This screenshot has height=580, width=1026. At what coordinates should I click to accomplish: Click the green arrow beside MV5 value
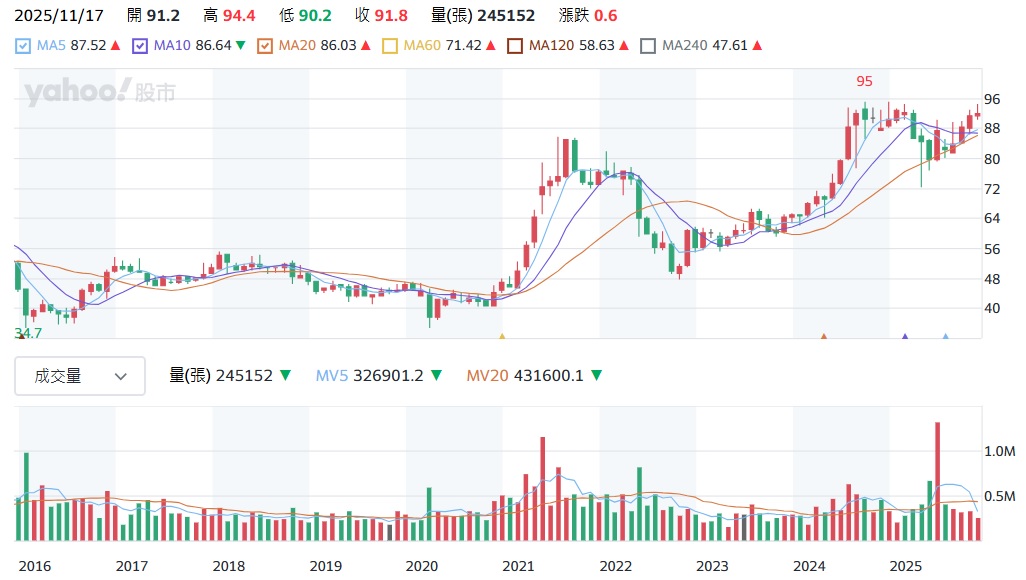pos(435,375)
